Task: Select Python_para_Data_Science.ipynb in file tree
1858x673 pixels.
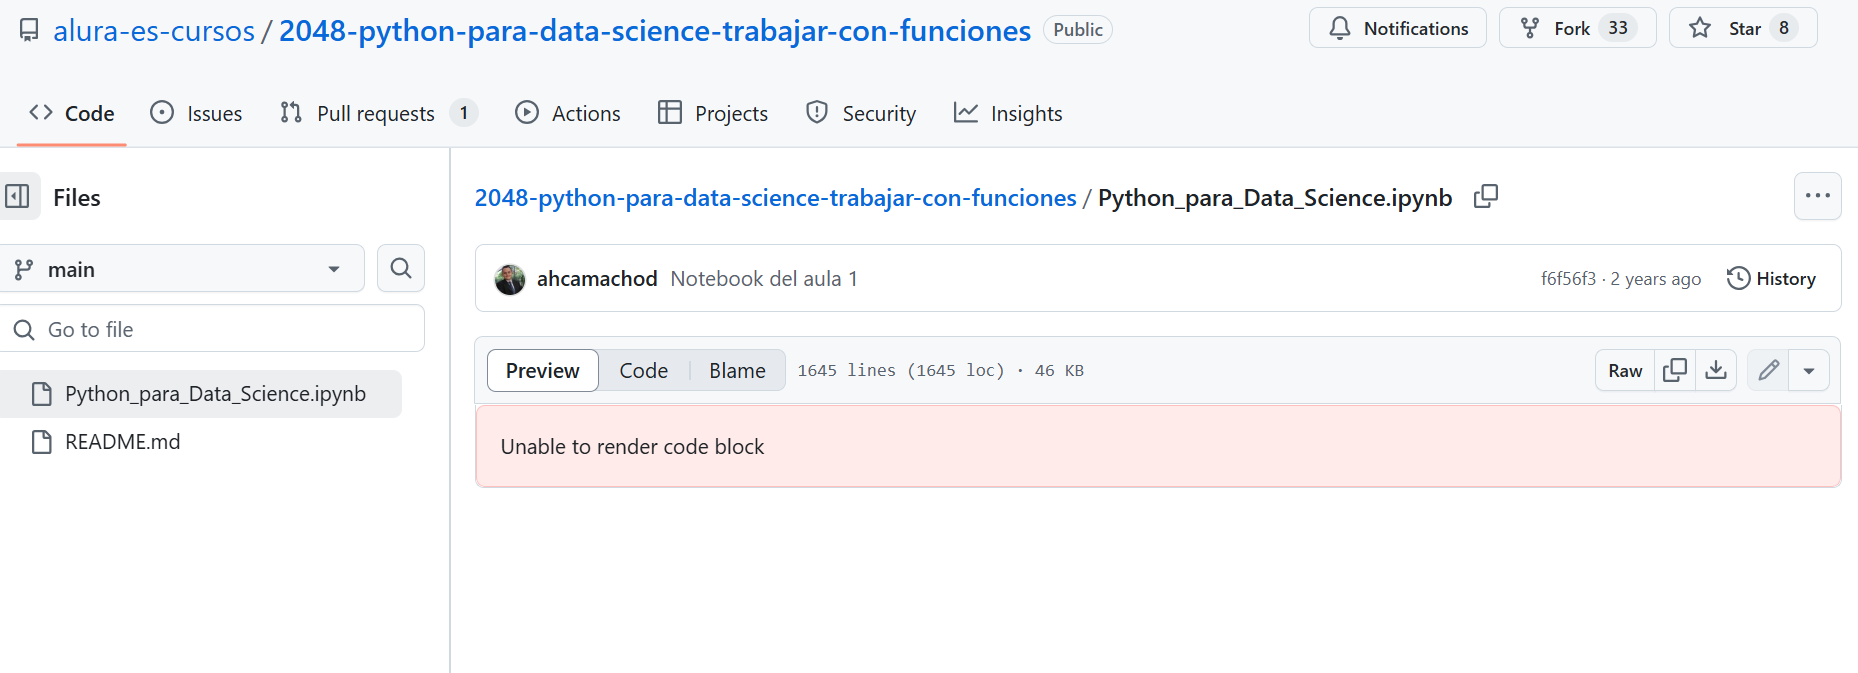Action: pyautogui.click(x=201, y=394)
